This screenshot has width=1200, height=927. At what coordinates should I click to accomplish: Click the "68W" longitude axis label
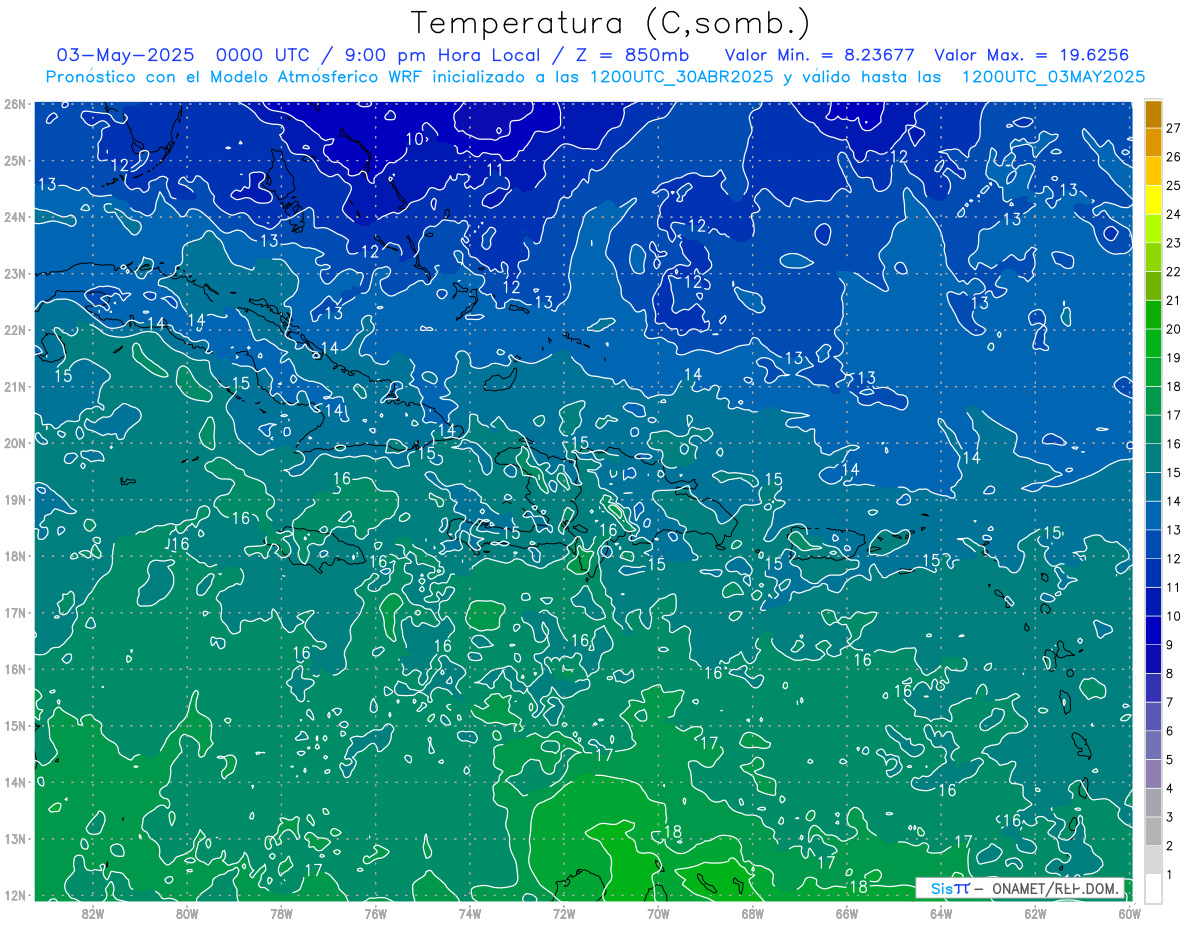753,913
